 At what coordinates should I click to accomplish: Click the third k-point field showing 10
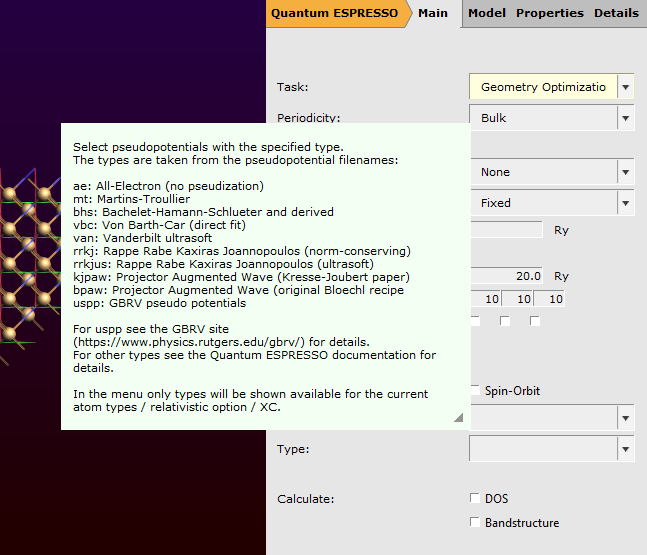point(549,299)
